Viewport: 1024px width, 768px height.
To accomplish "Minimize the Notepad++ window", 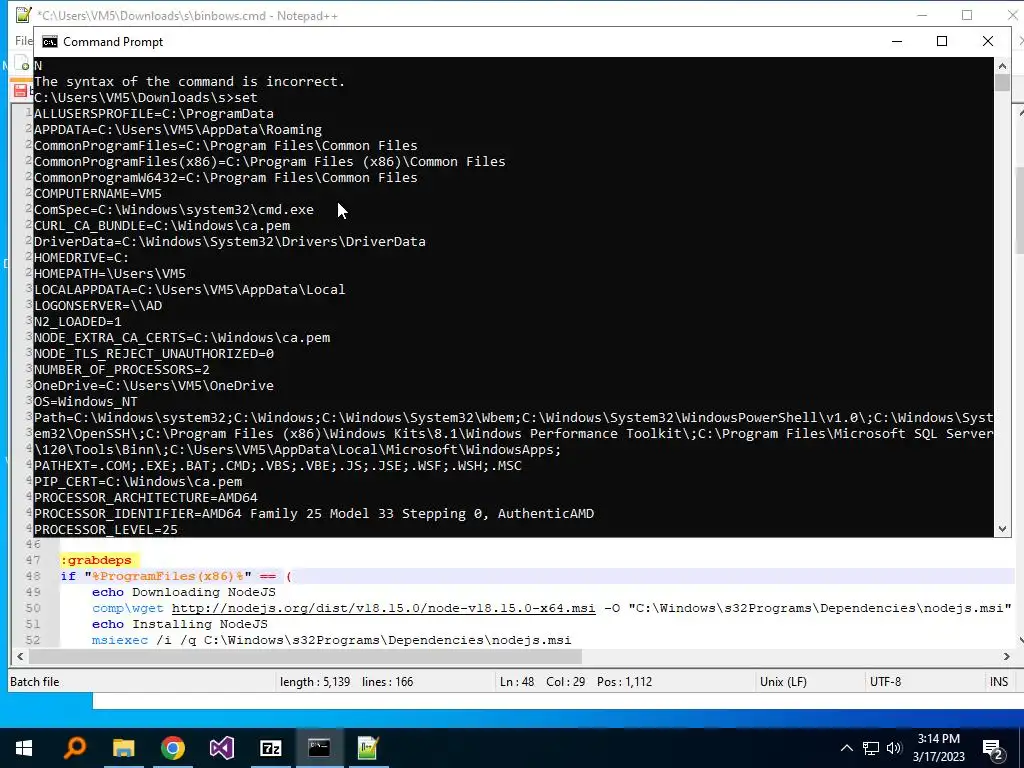I will [x=922, y=15].
